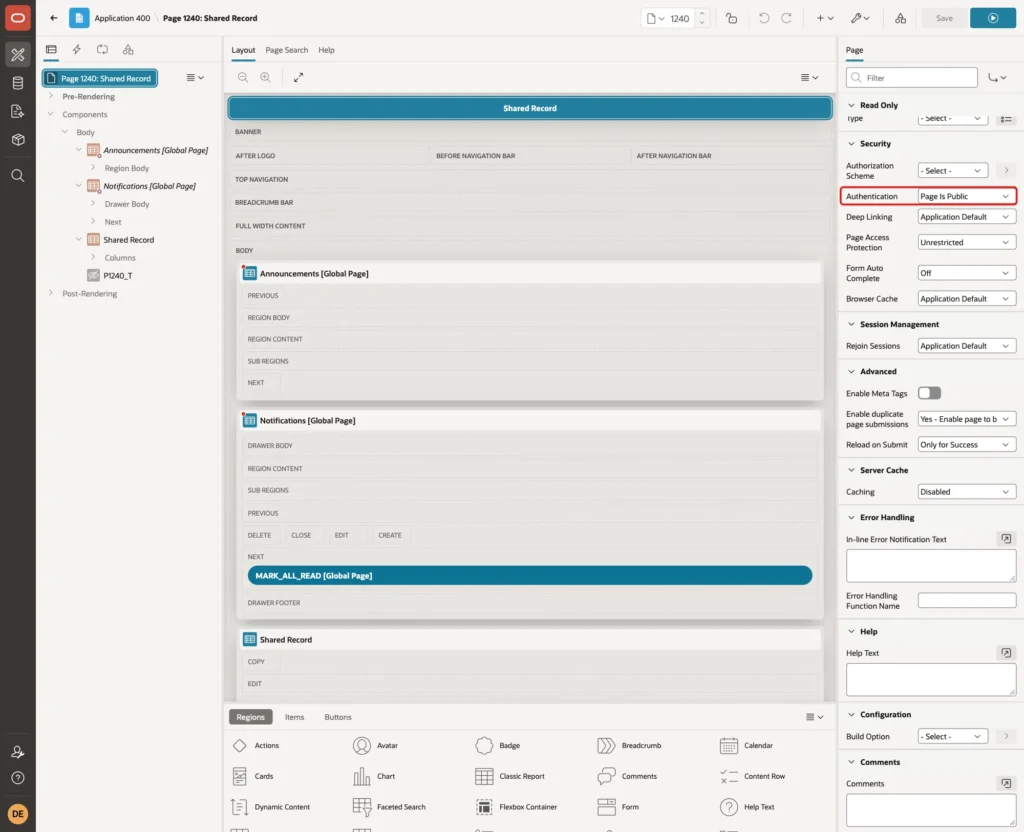This screenshot has width=1024, height=832.
Task: Switch to the Dynamic Actions tab
Action: [76, 50]
